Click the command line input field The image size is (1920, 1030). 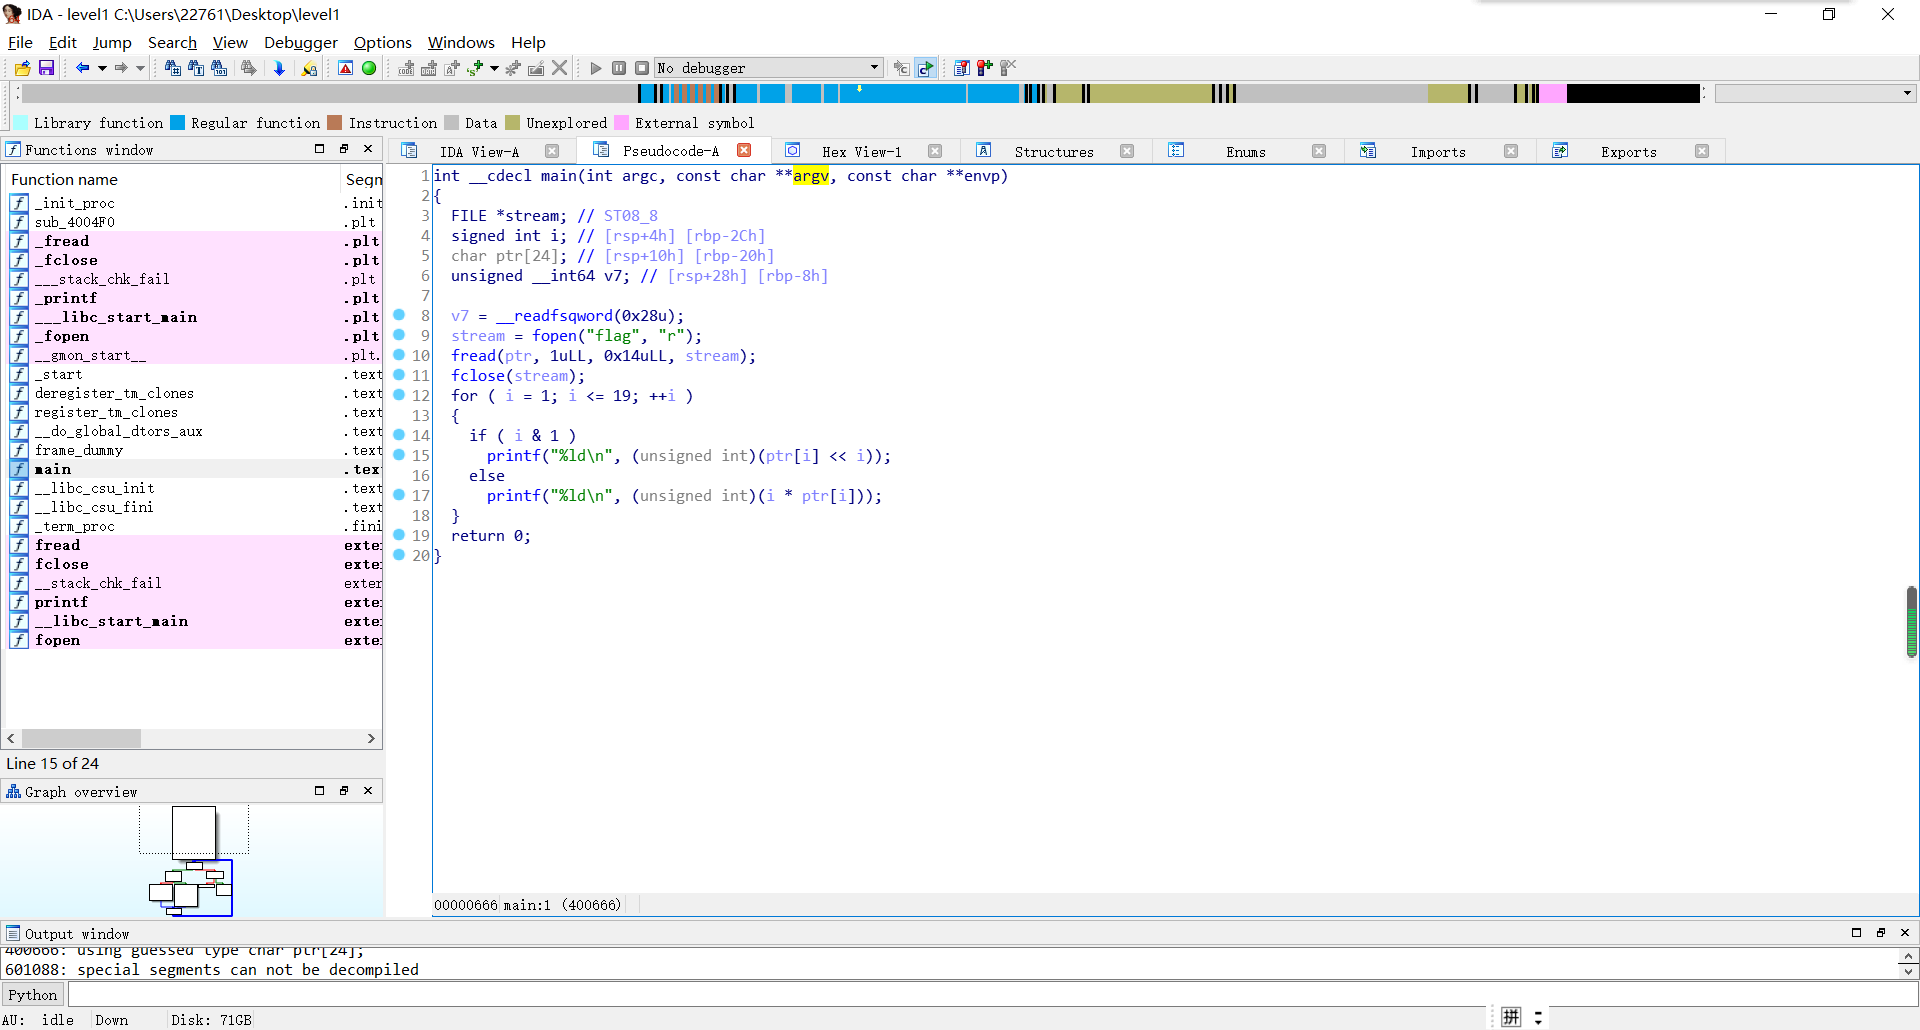click(x=992, y=995)
